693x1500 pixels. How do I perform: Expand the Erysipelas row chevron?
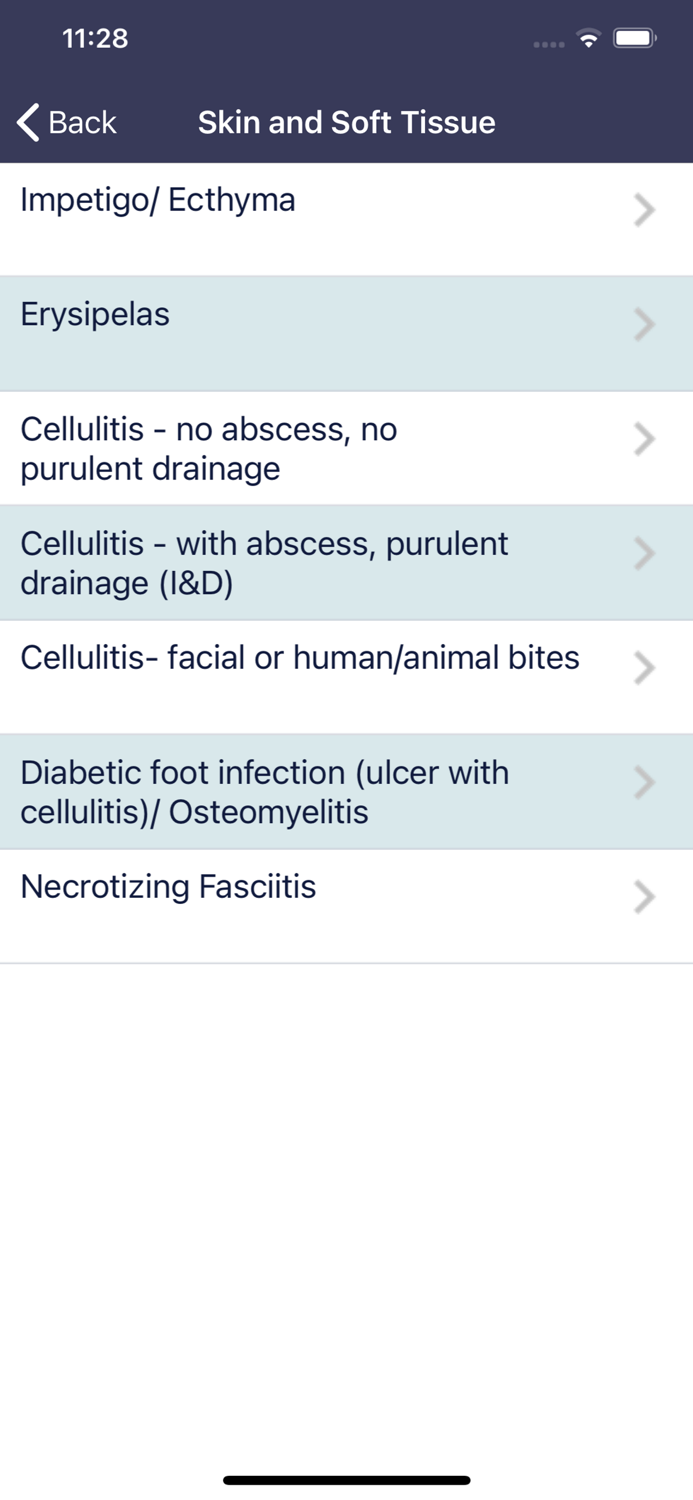pos(644,324)
